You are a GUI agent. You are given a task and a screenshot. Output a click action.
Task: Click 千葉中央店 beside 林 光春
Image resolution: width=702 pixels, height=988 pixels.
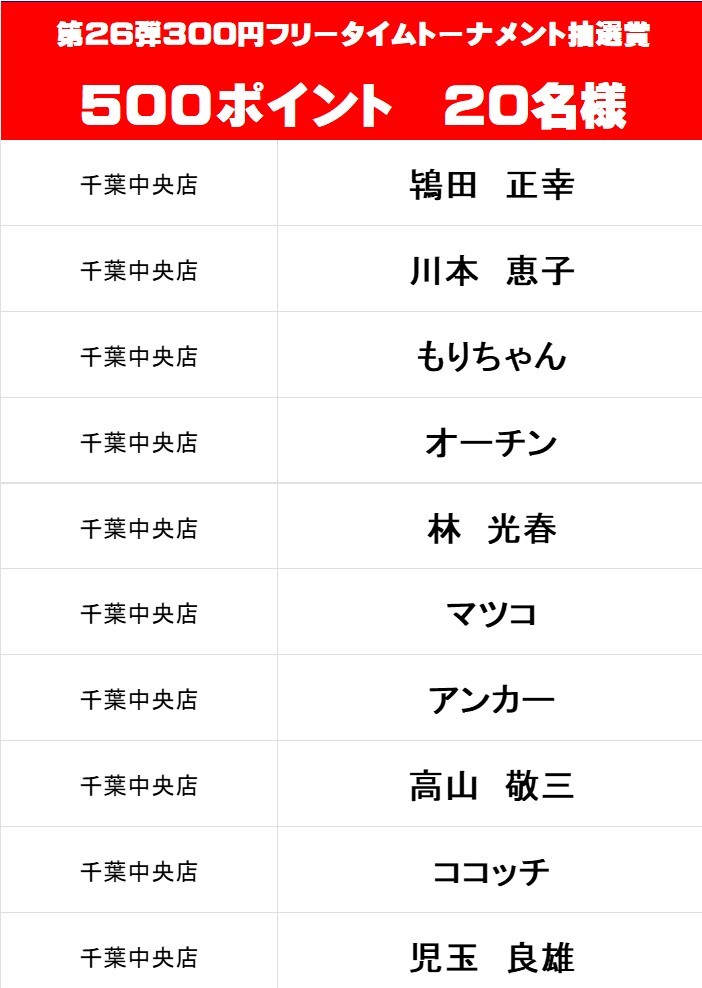tap(139, 529)
